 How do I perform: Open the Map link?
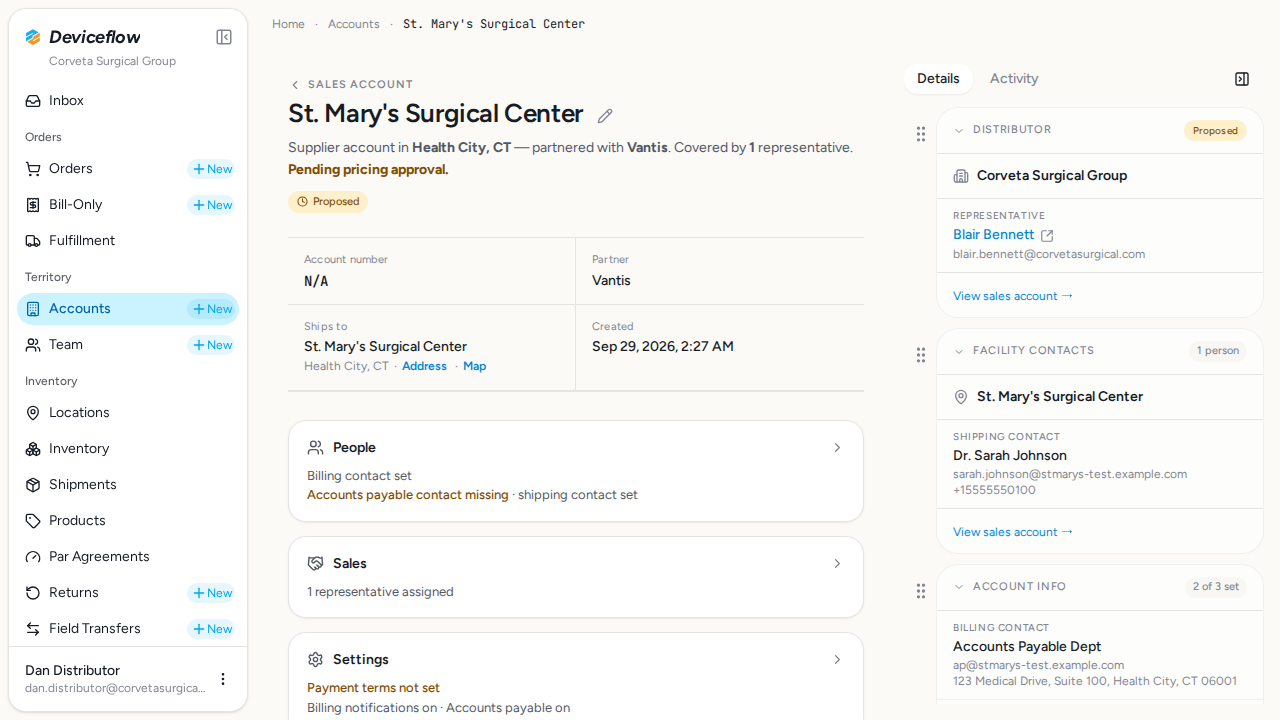[475, 367]
